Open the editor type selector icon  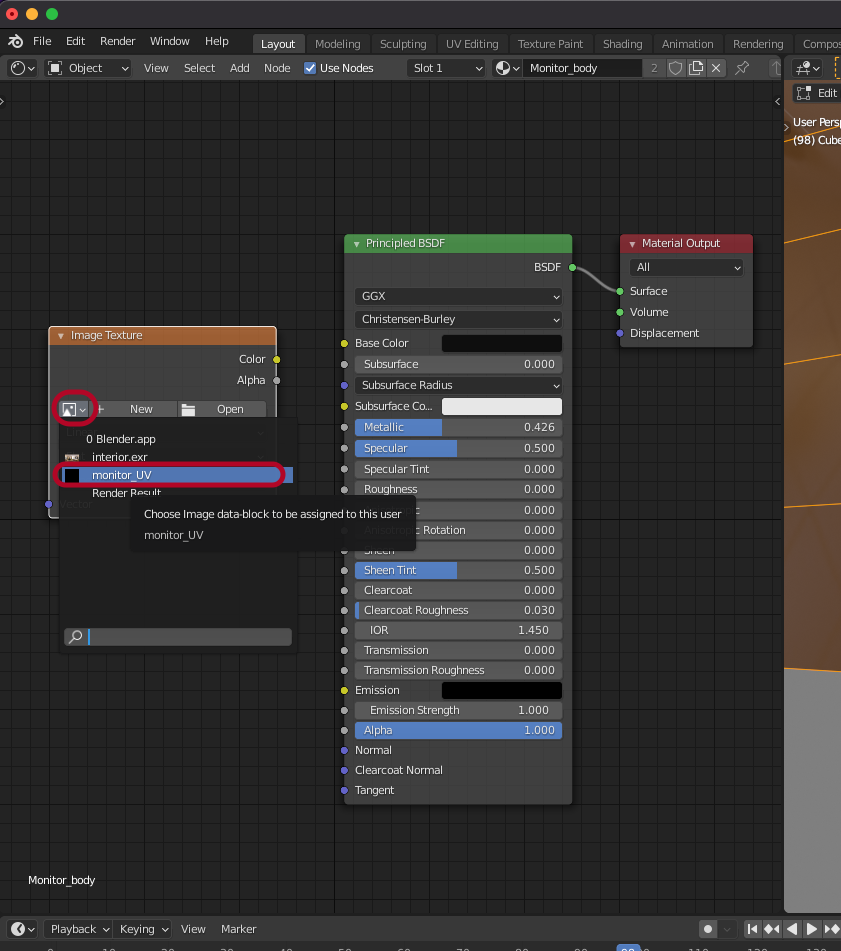tap(23, 68)
